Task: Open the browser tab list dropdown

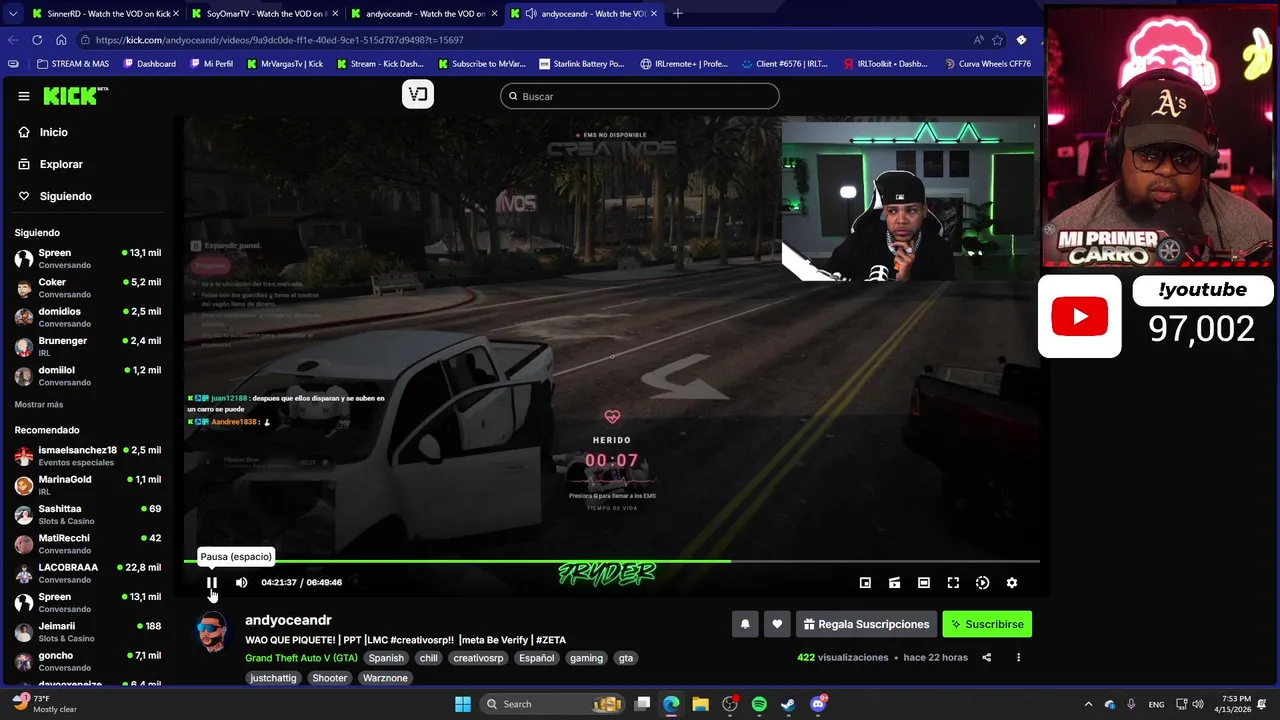Action: [11, 14]
